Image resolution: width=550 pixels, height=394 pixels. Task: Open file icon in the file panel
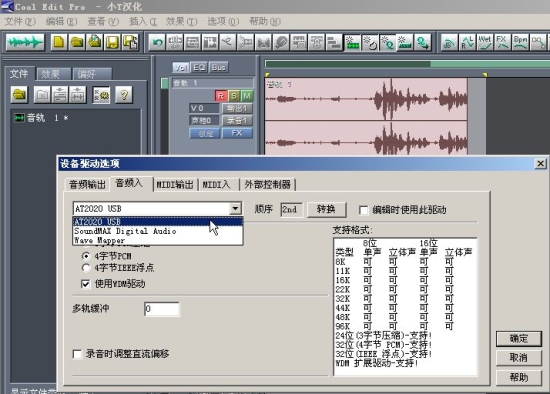[x=19, y=94]
